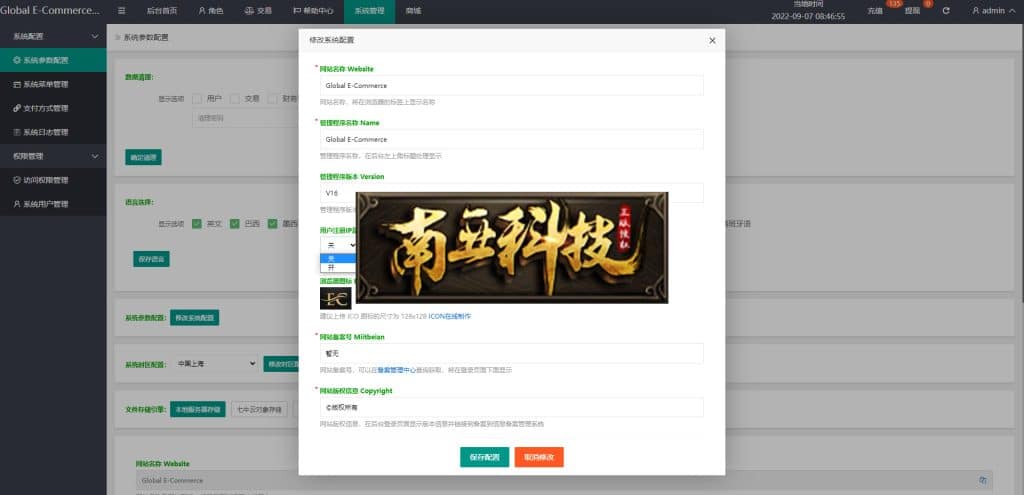This screenshot has width=1024, height=495.
Task: Uncheck the 巴西 language checkbox
Action: coord(234,223)
